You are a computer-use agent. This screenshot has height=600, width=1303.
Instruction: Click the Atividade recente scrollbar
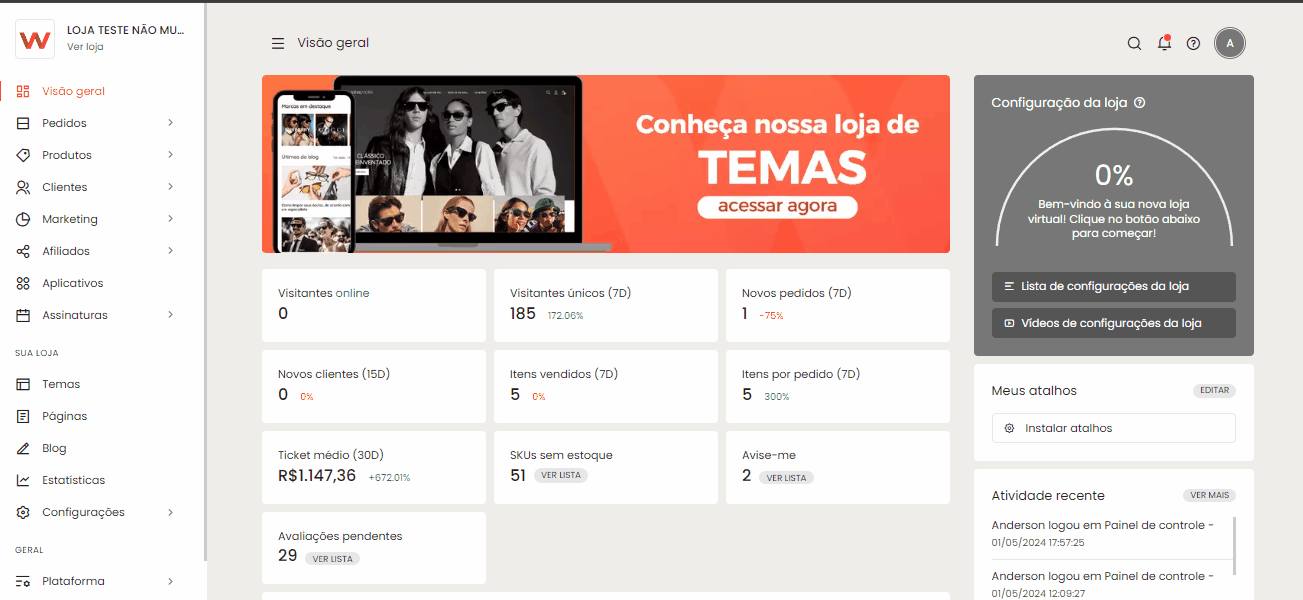click(1235, 546)
